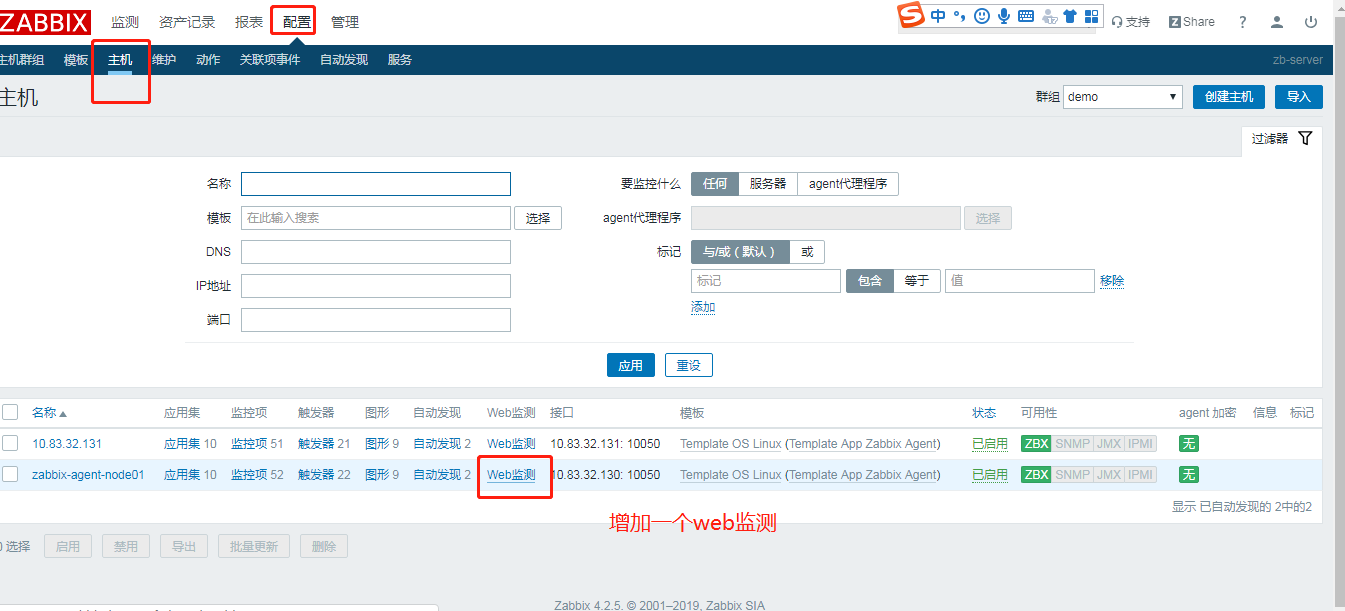
Task: Click SNMP badge for zabbix-agent-node01
Action: pos(1072,475)
